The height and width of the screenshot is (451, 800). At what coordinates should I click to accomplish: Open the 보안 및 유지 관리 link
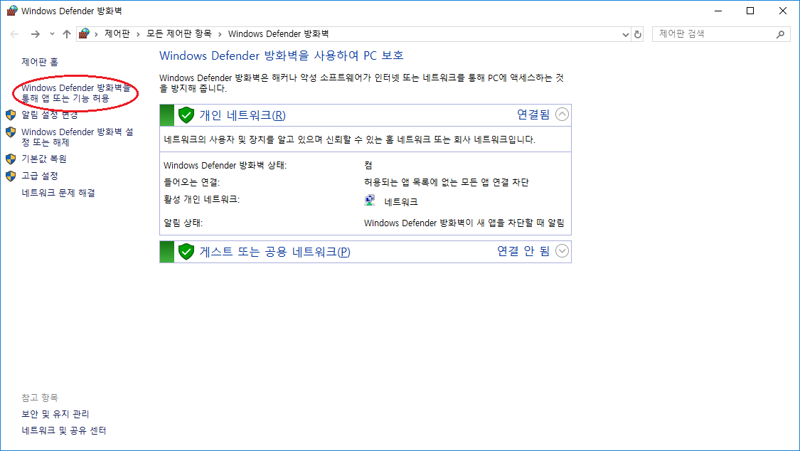pos(55,414)
